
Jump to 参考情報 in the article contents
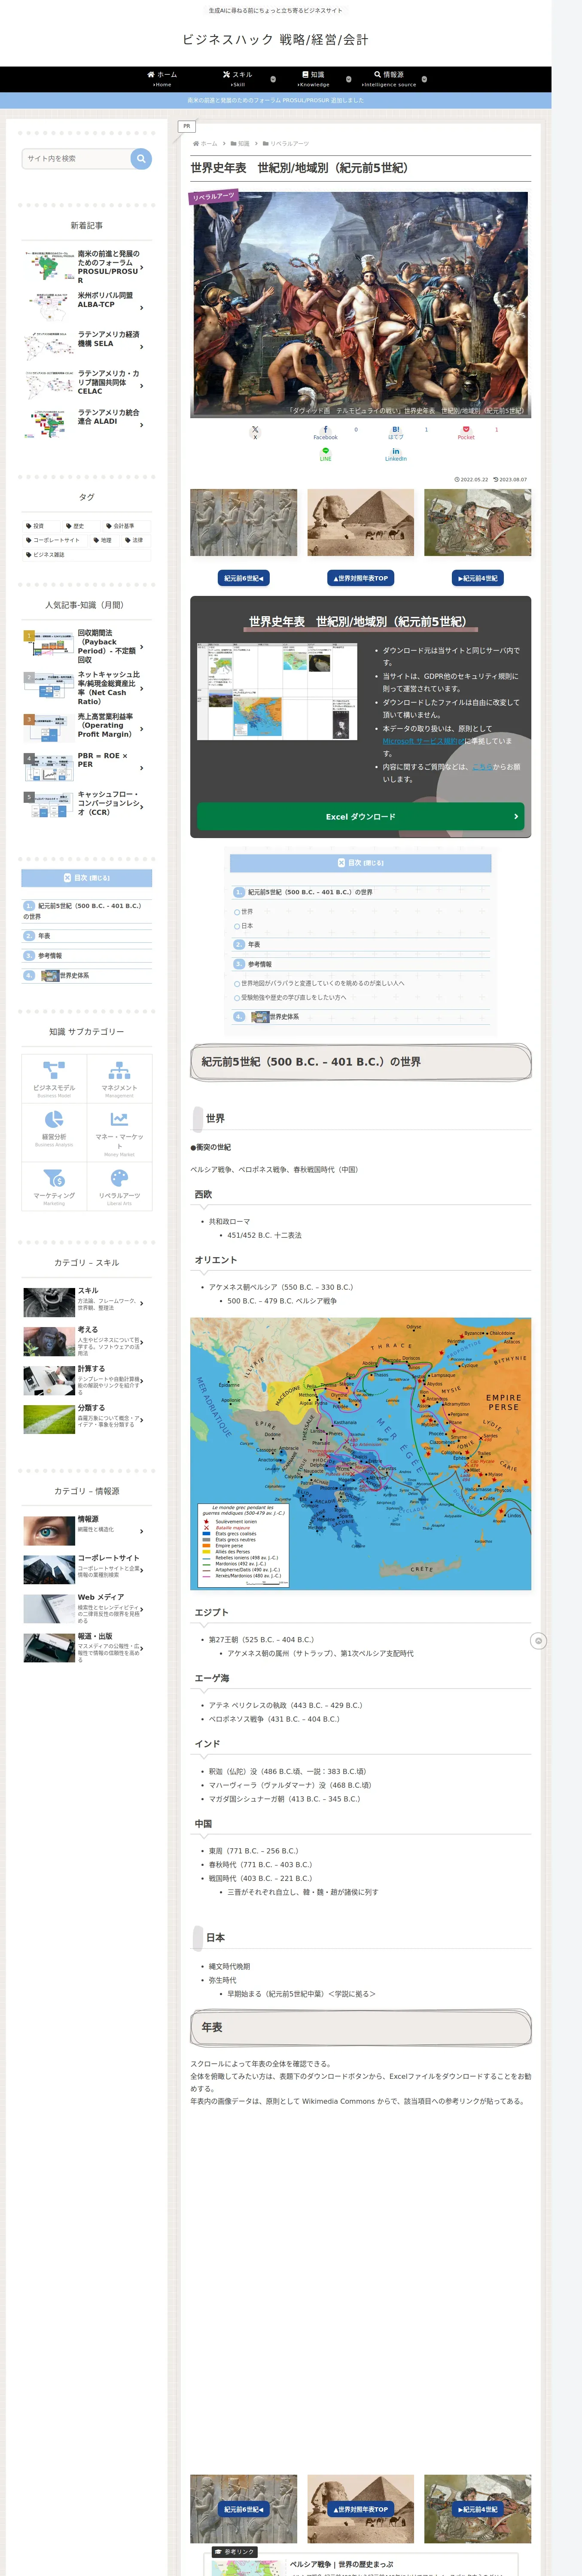point(259,964)
